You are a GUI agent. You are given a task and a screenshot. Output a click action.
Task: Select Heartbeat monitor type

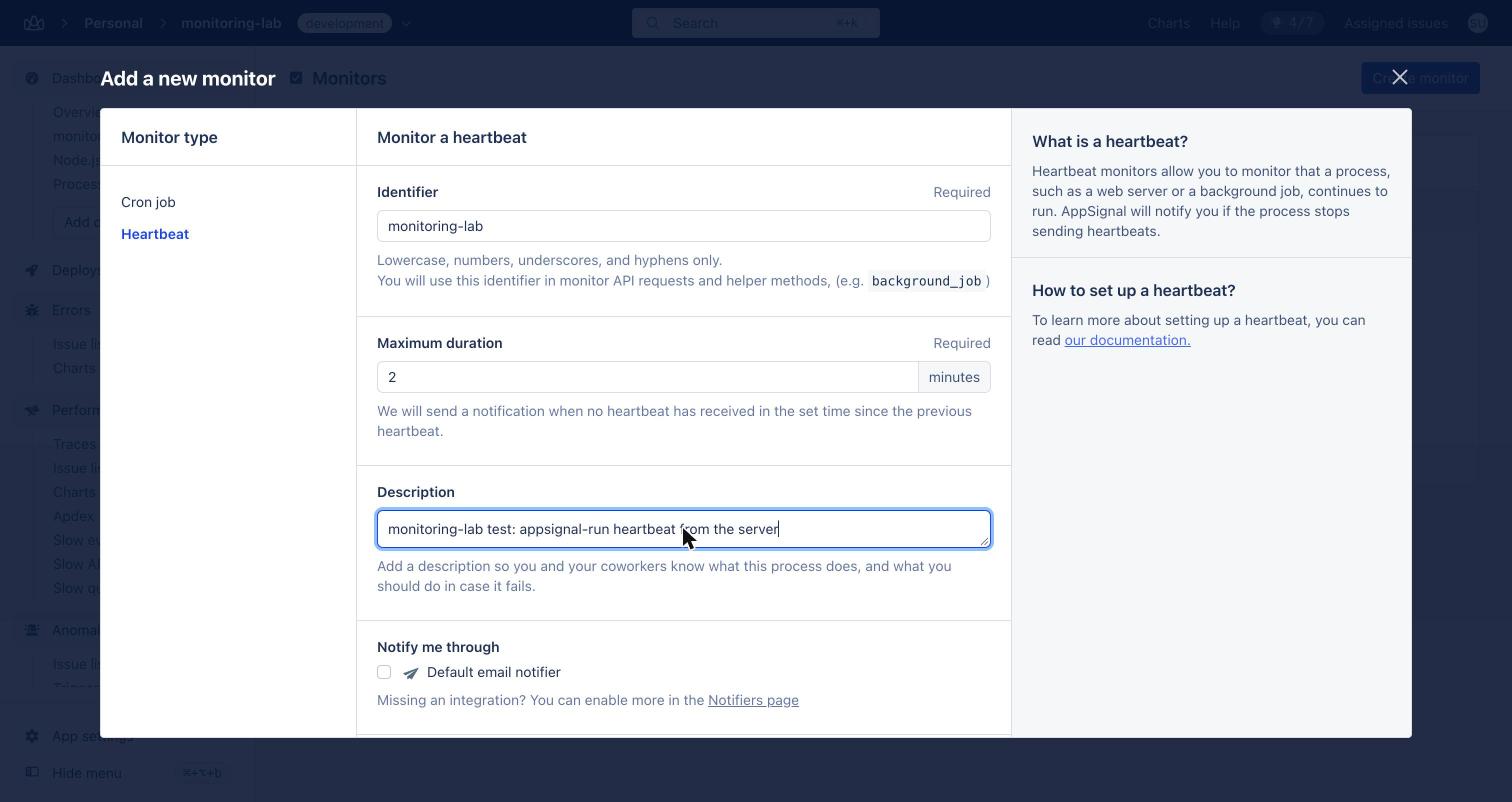[155, 234]
